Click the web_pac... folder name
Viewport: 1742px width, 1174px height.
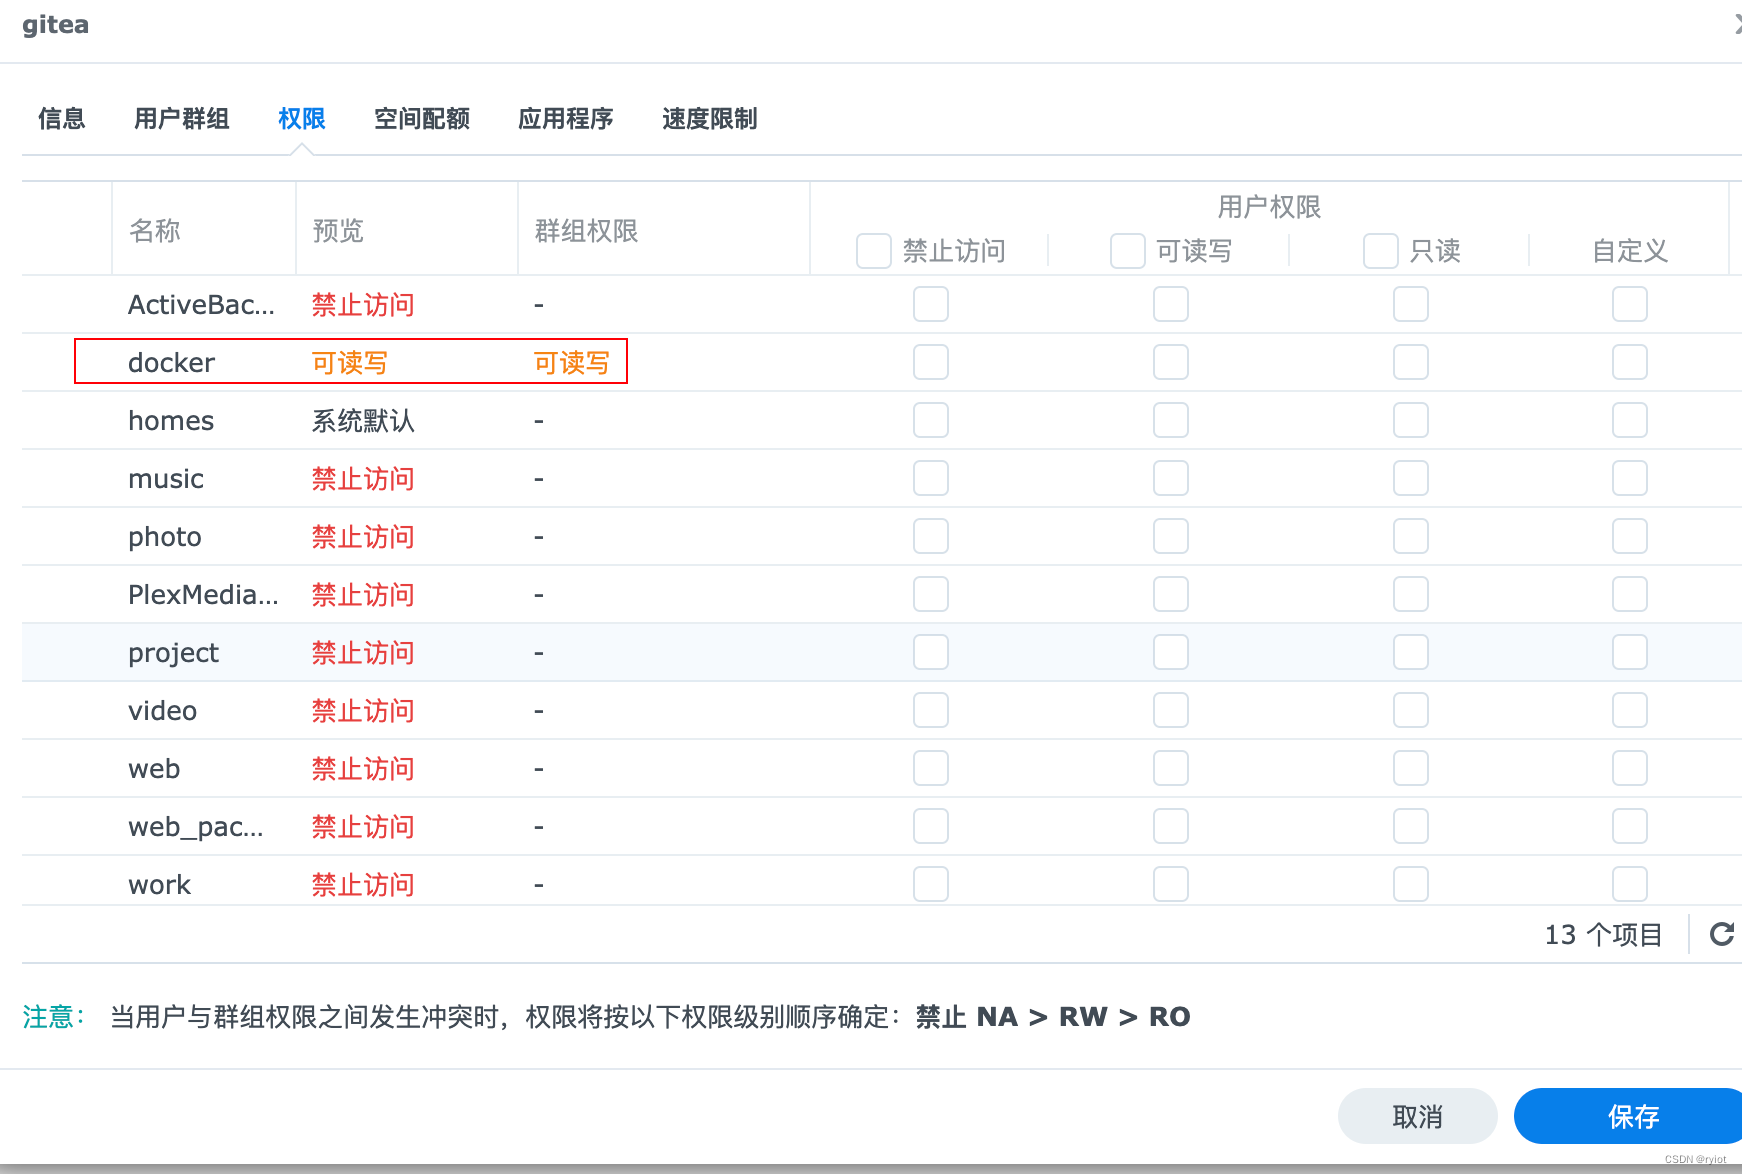click(196, 827)
